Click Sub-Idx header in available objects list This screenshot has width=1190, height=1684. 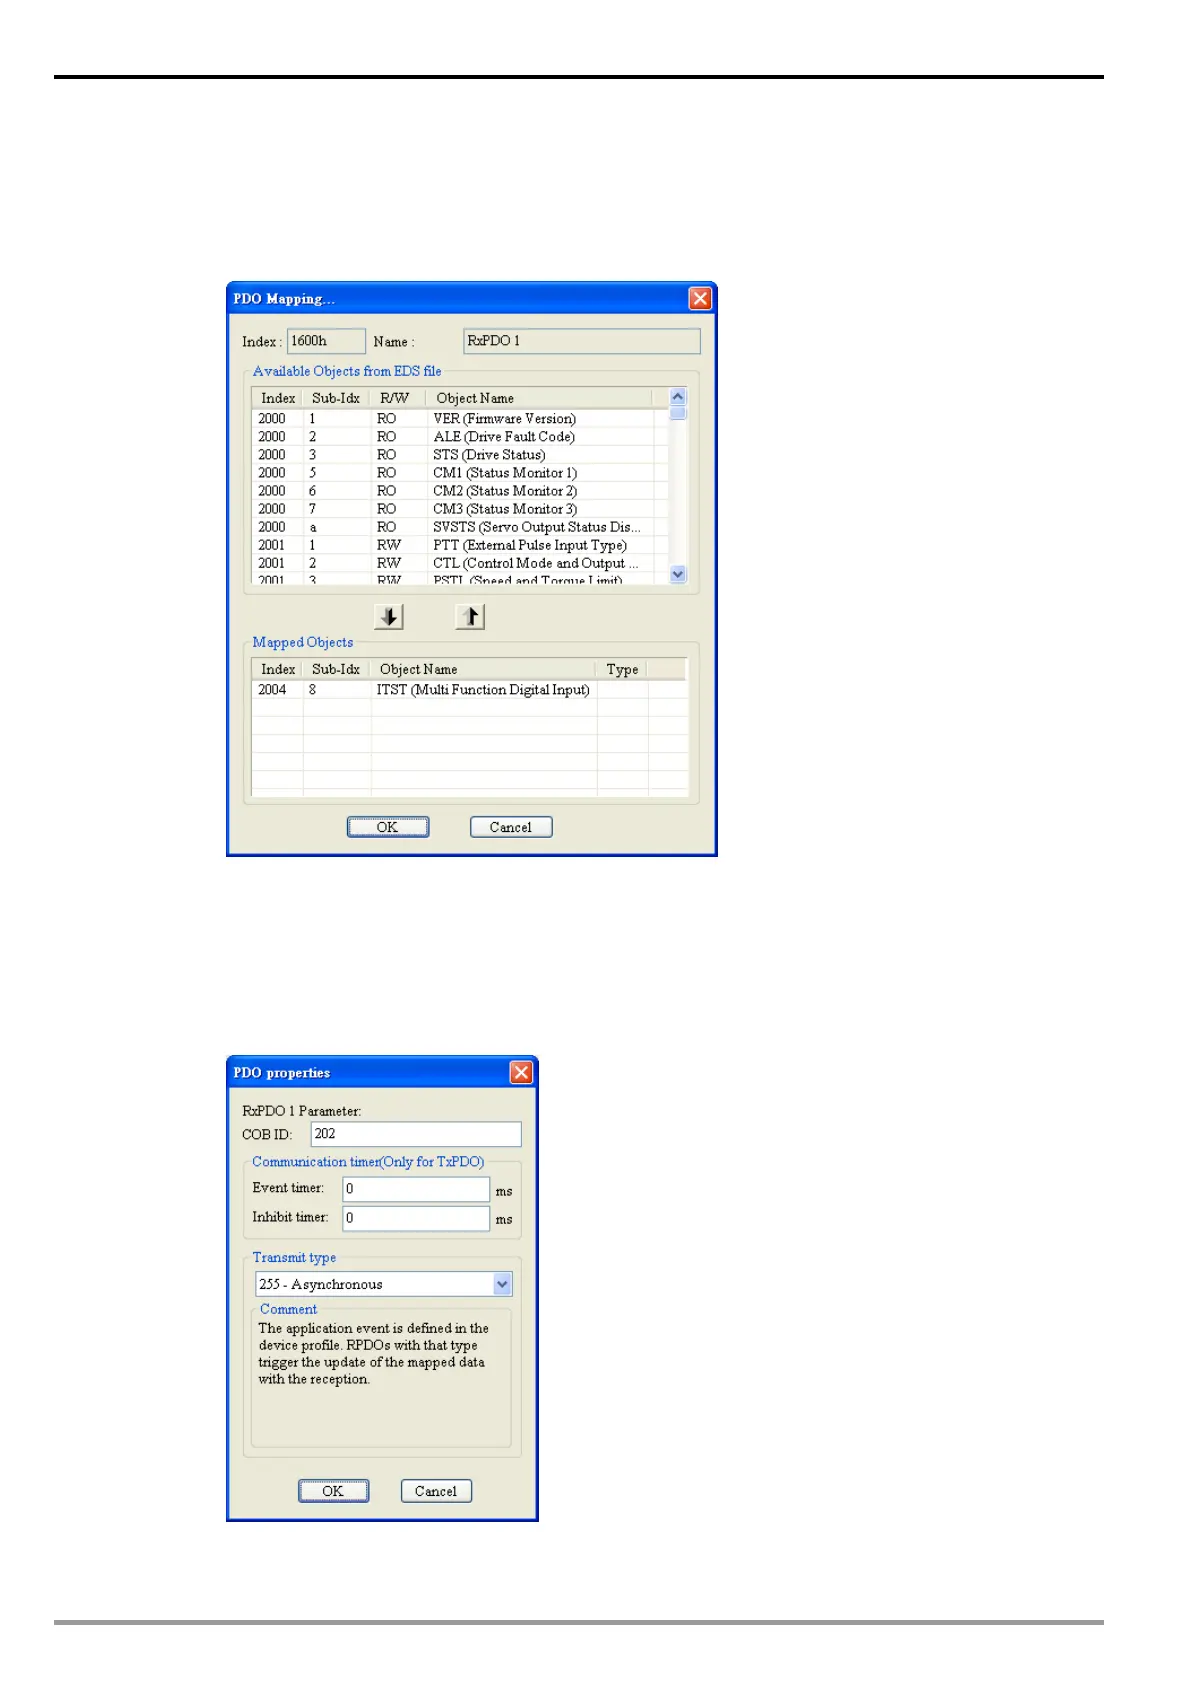click(x=336, y=397)
